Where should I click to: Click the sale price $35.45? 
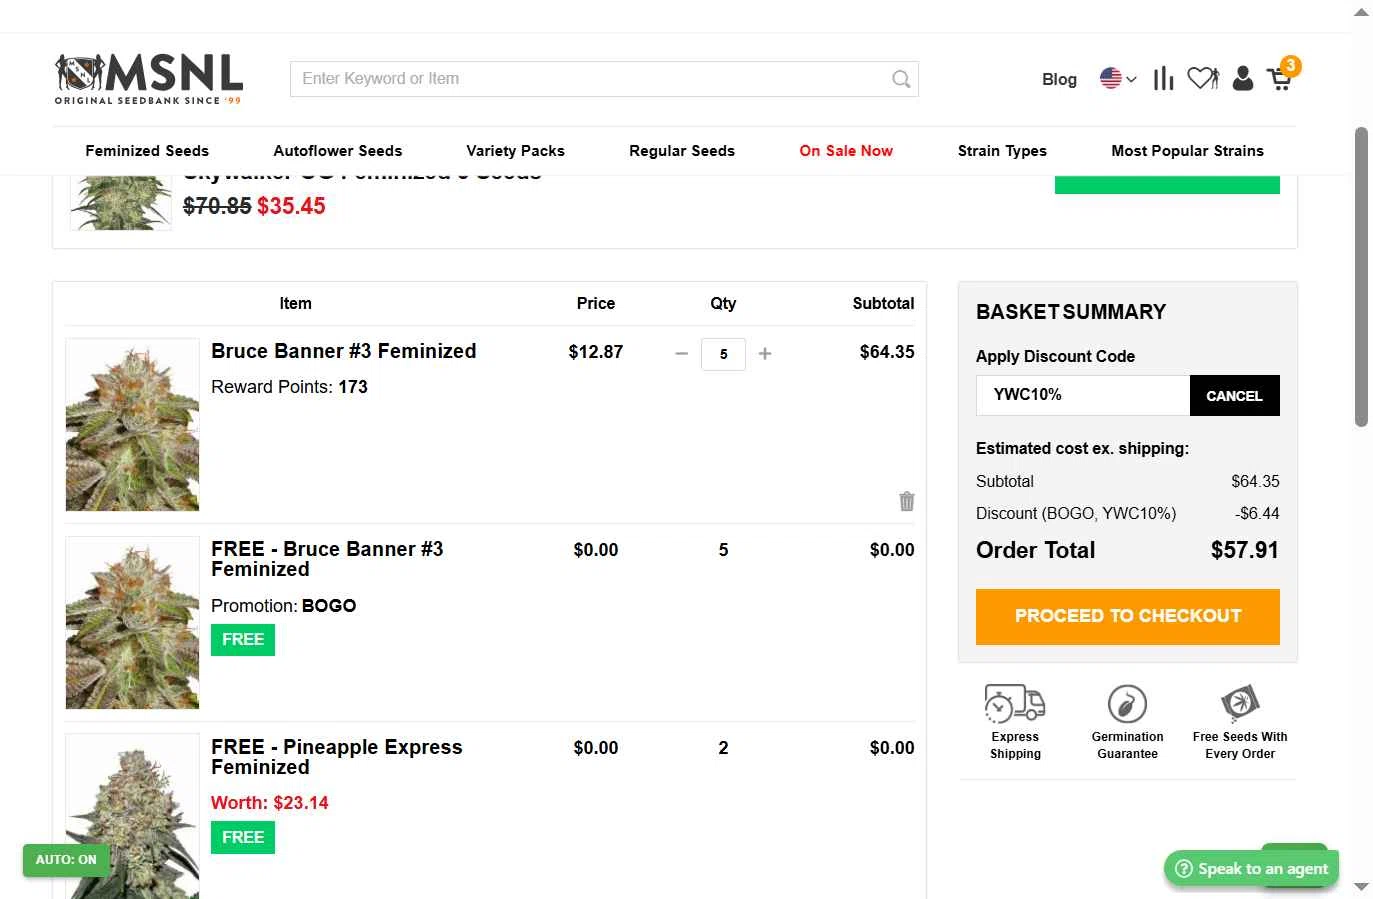pos(291,206)
